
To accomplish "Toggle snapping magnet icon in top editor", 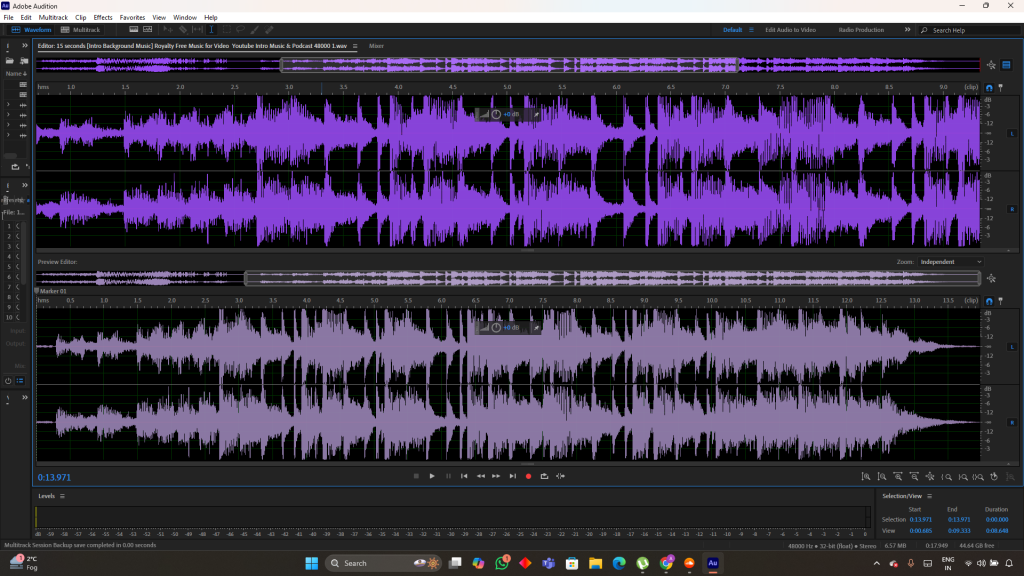I will pyautogui.click(x=989, y=88).
